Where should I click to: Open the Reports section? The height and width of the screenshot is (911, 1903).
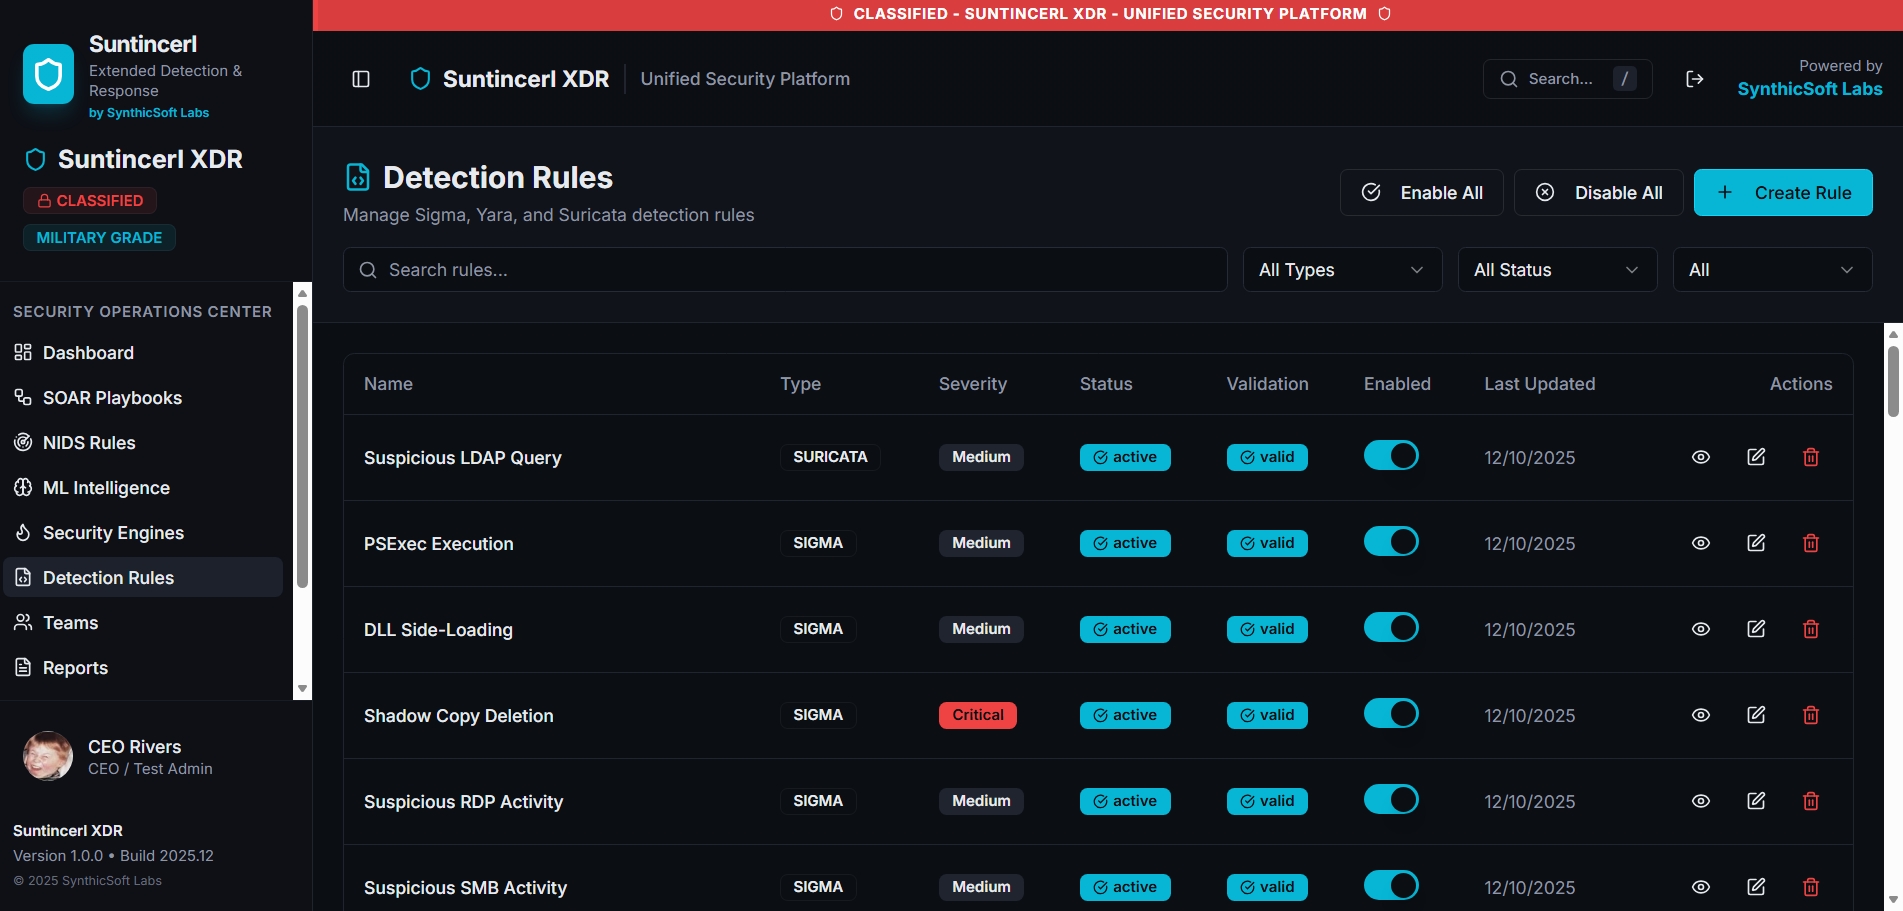coord(75,667)
